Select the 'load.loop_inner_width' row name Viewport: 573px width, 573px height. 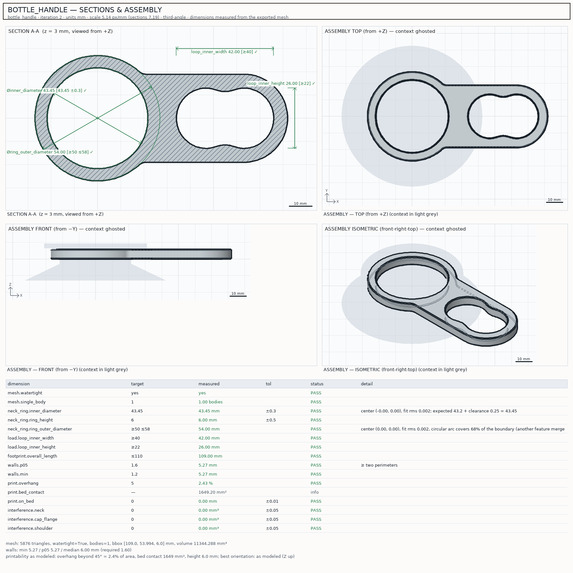coord(31,438)
